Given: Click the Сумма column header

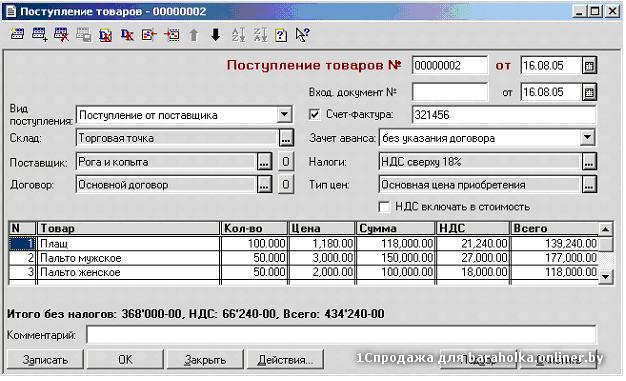Looking at the screenshot, I should tap(396, 228).
